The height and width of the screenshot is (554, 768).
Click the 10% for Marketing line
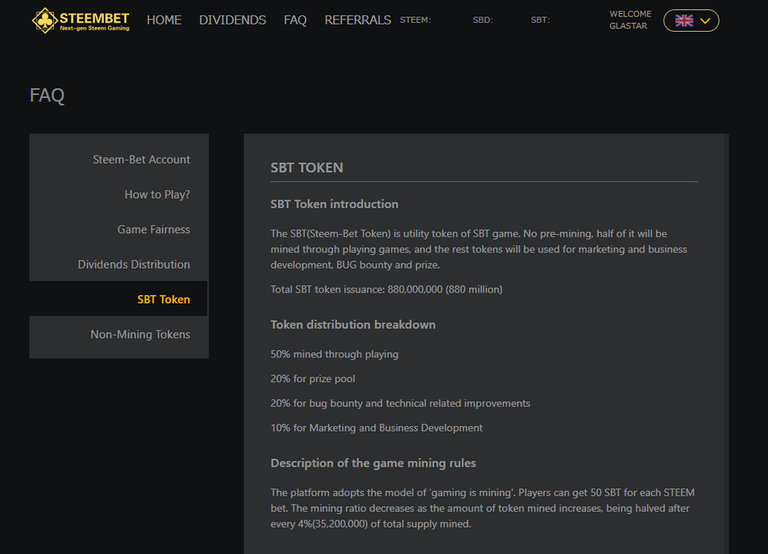coord(377,428)
